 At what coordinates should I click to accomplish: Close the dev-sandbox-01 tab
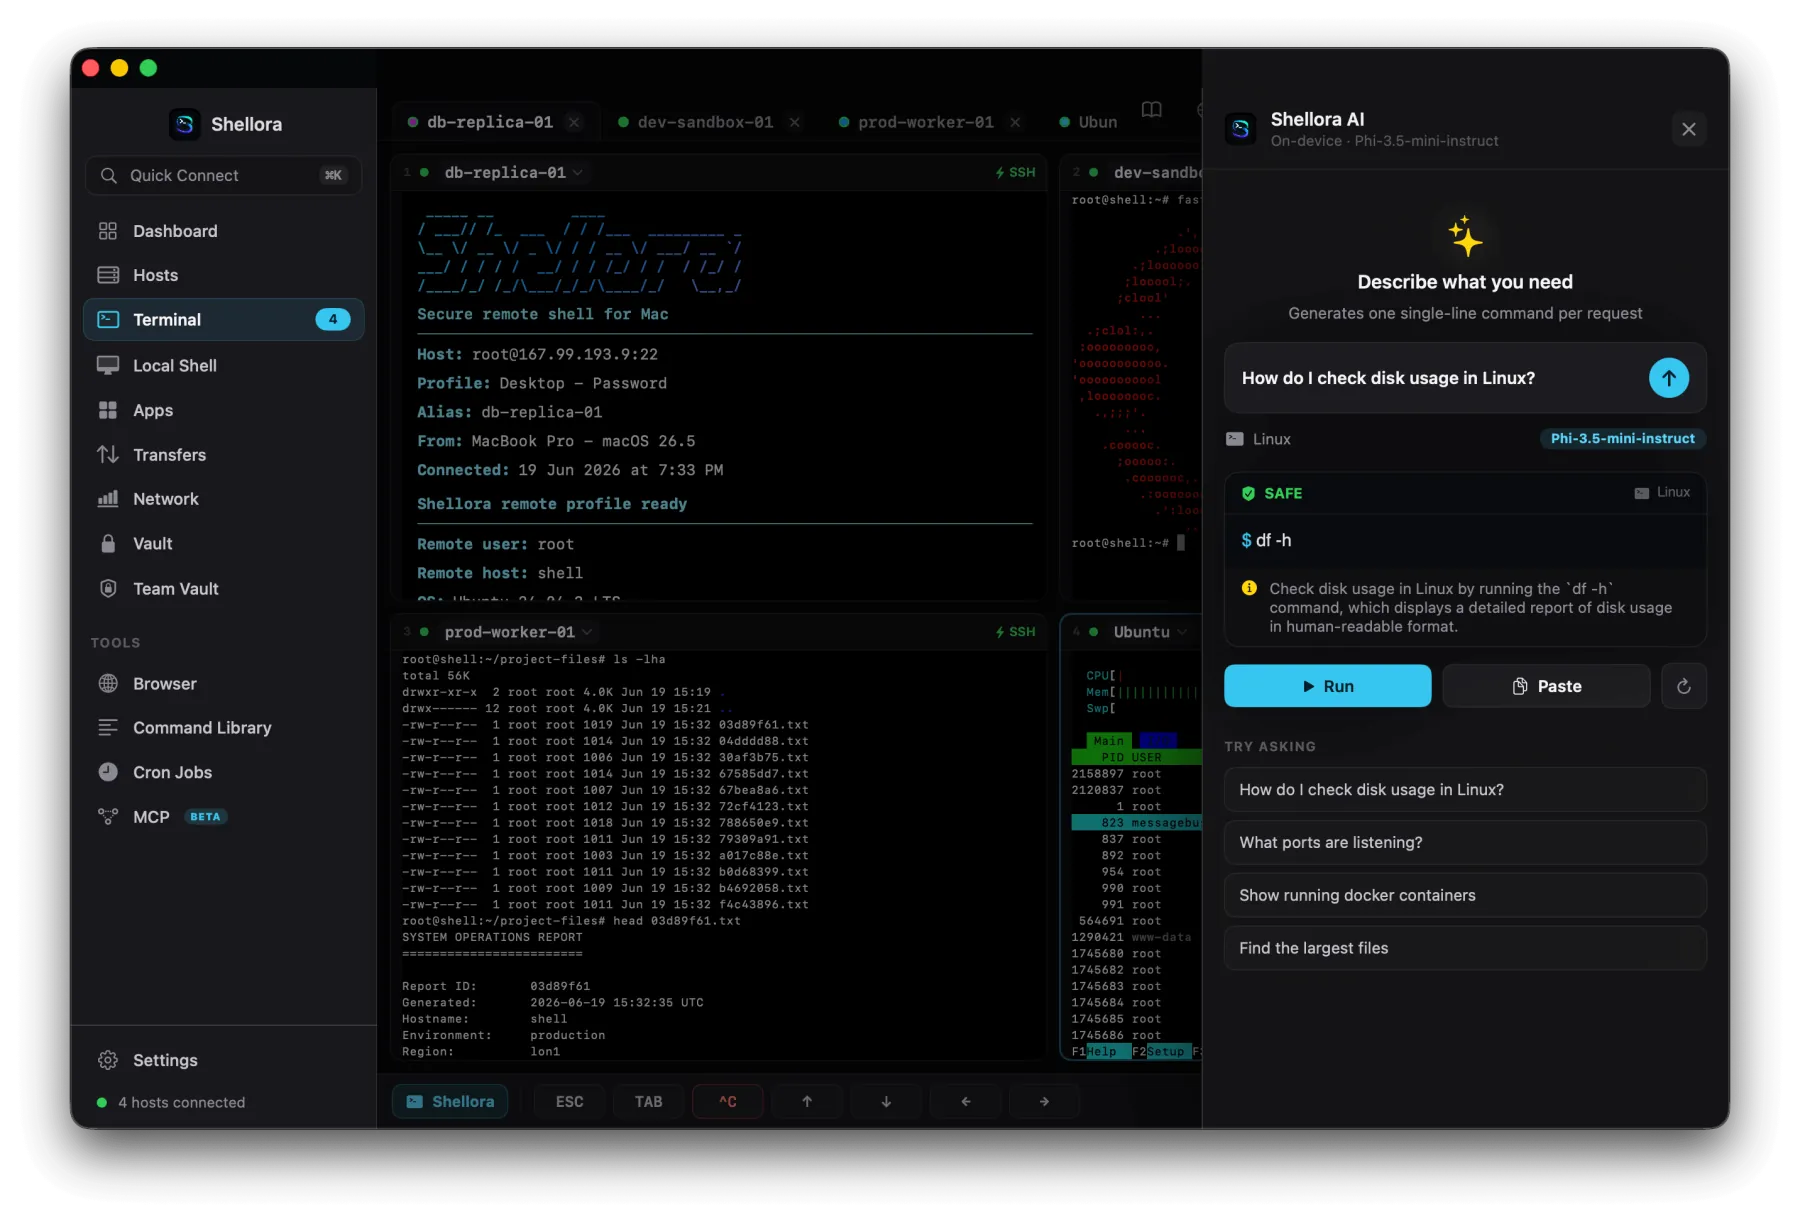pyautogui.click(x=795, y=122)
